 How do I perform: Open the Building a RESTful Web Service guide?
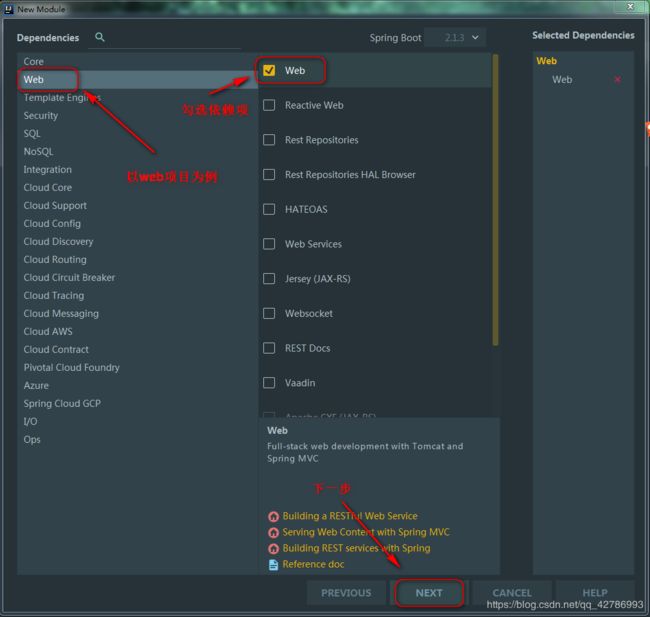click(350, 516)
